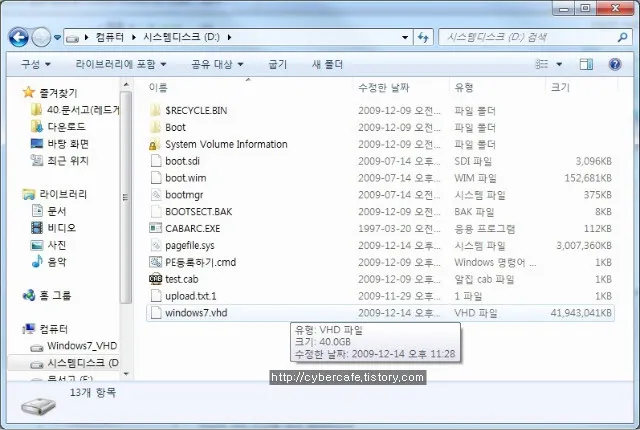Image resolution: width=640 pixels, height=430 pixels.
Task: Select the test.cab archive file
Action: (181, 279)
